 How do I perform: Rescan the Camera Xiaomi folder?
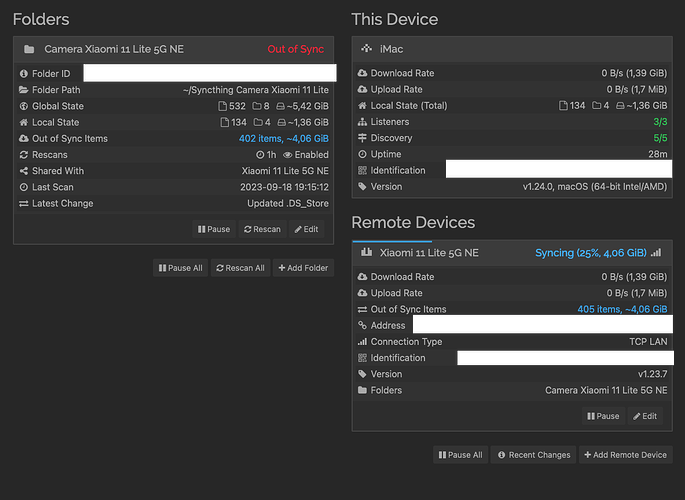tap(262, 229)
